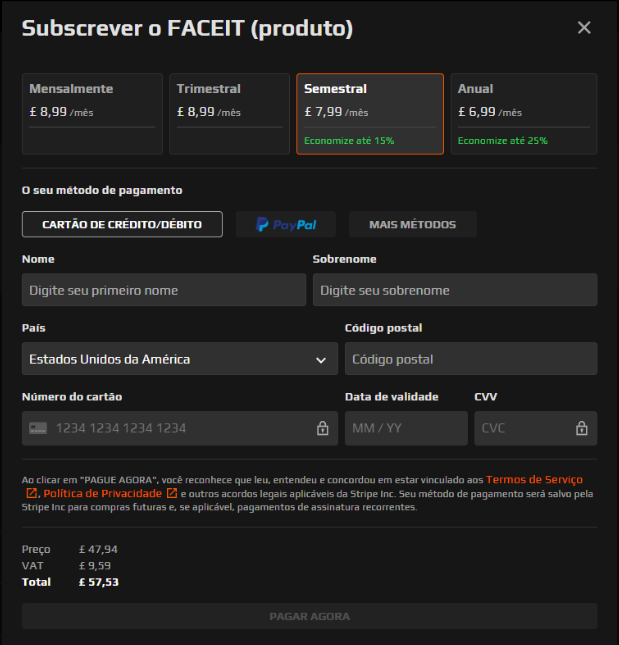Click the lock icon in CVV field
The width and height of the screenshot is (619, 645).
(581, 428)
